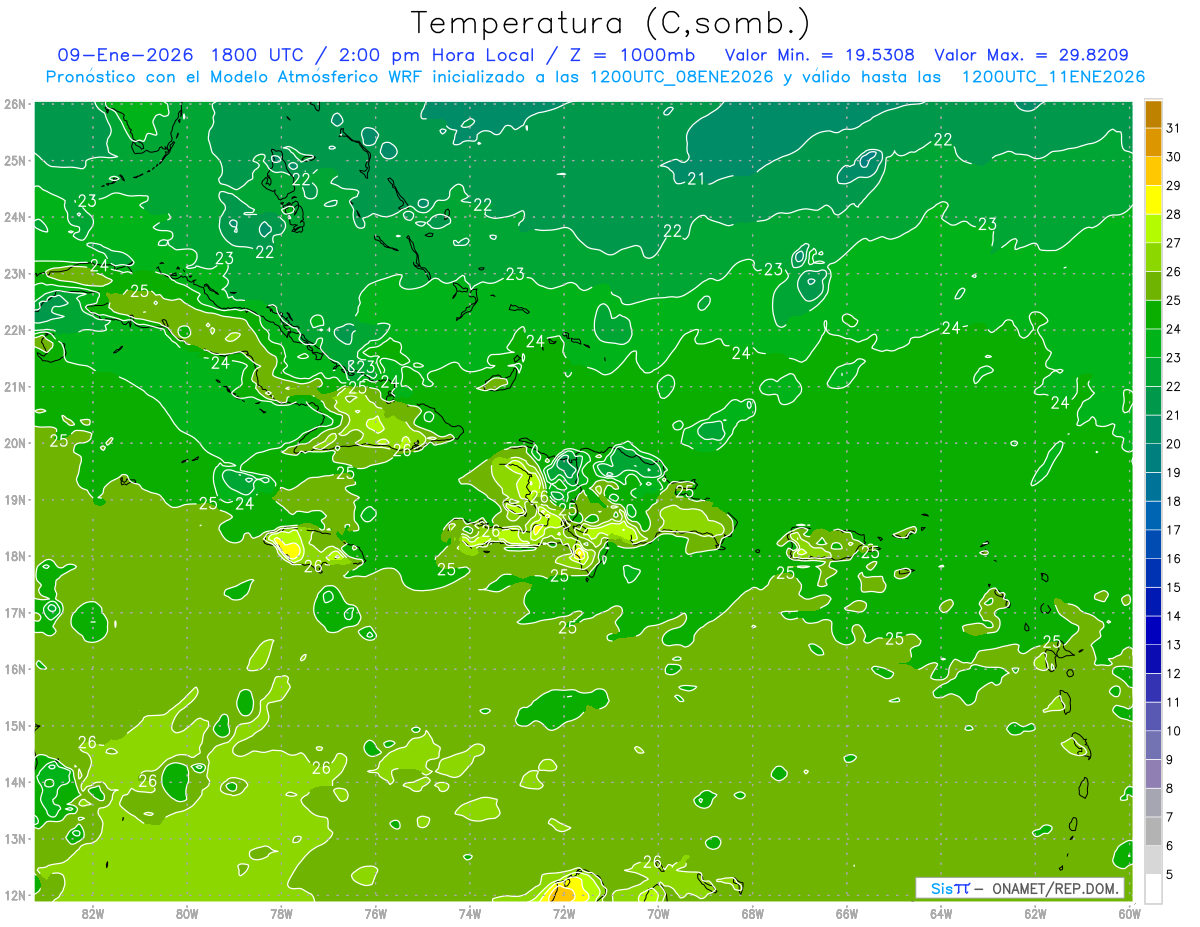Click the 80W longitude axis label
The width and height of the screenshot is (1200, 927).
[x=187, y=913]
